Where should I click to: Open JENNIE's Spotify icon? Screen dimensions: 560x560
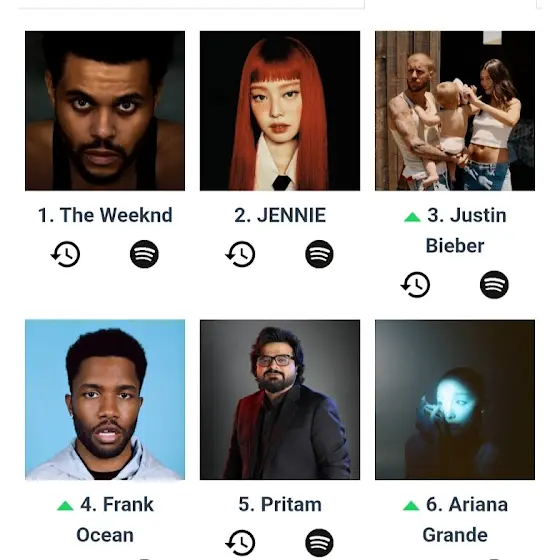319,254
